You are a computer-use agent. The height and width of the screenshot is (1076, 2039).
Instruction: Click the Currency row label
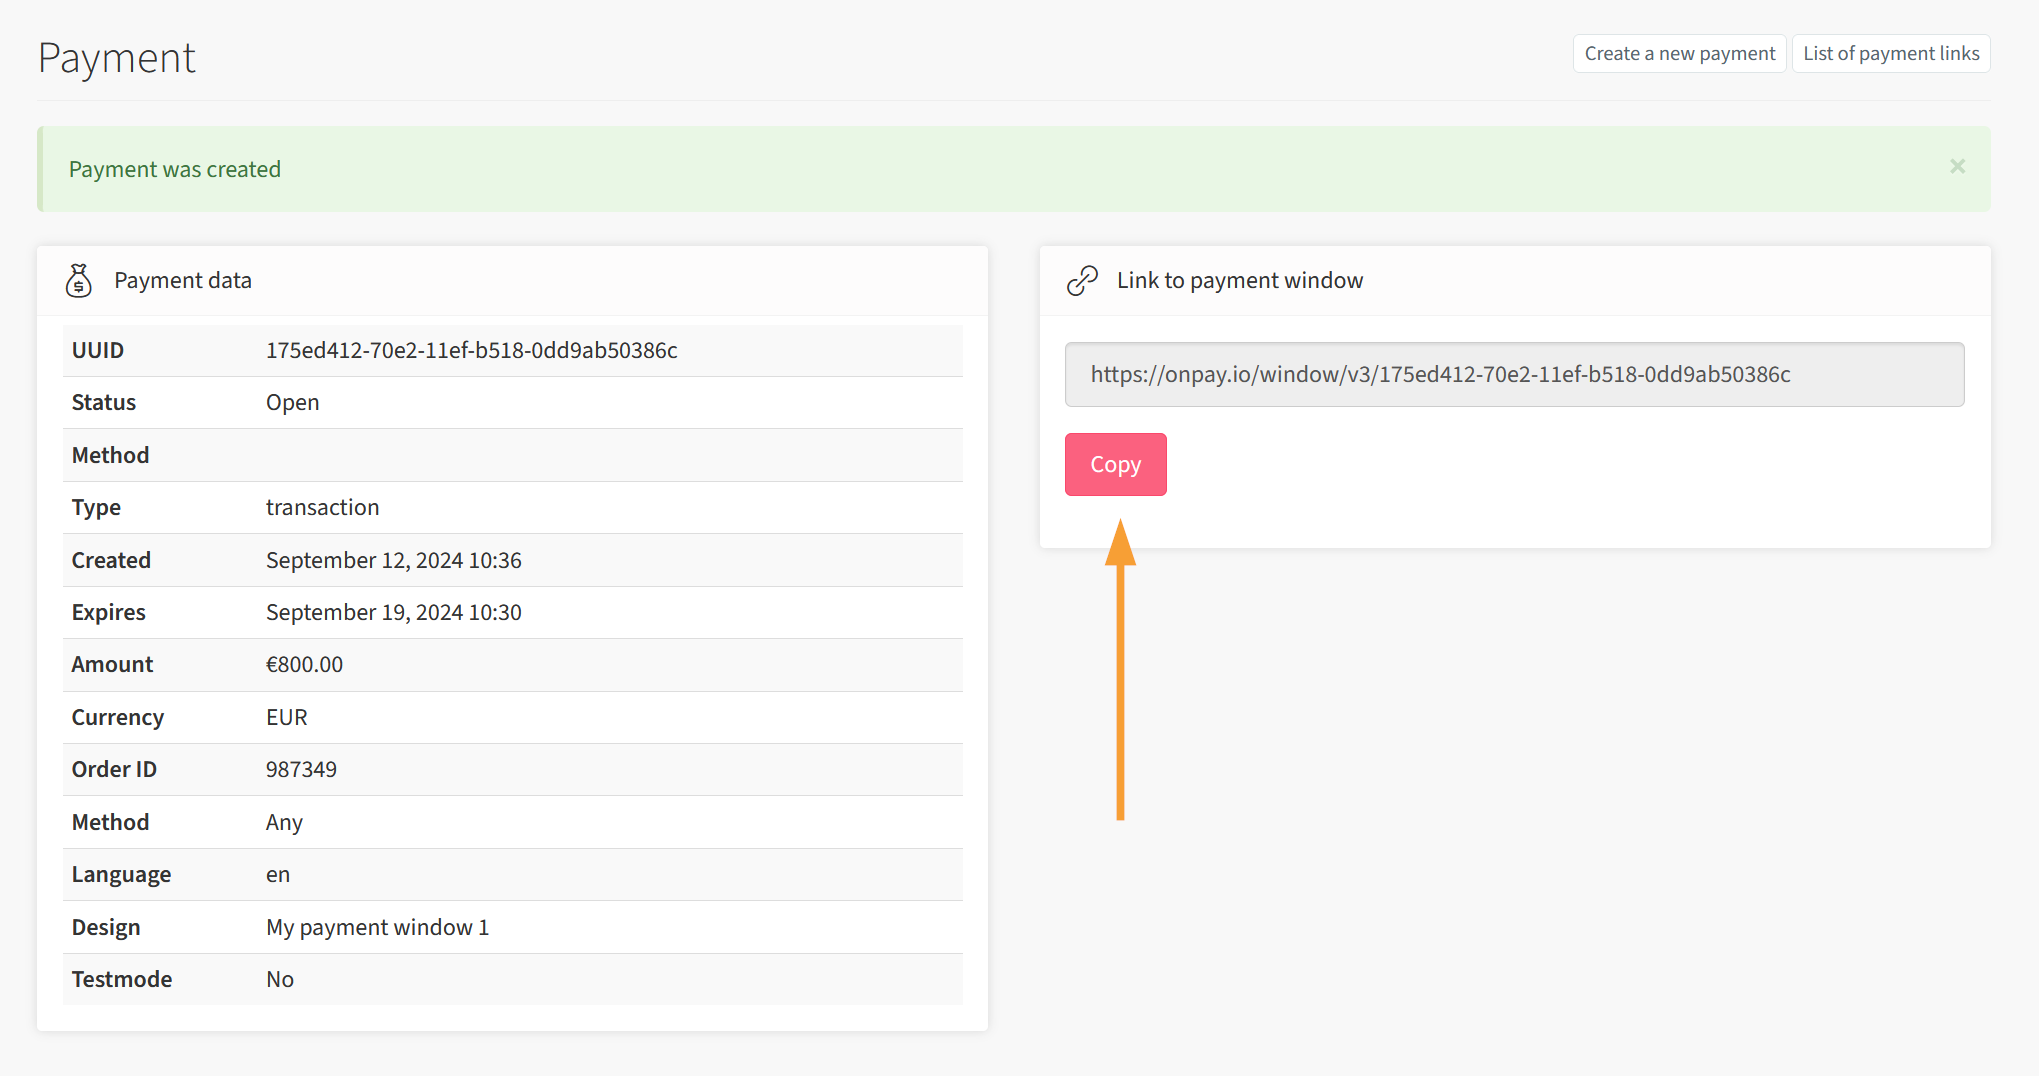[118, 717]
